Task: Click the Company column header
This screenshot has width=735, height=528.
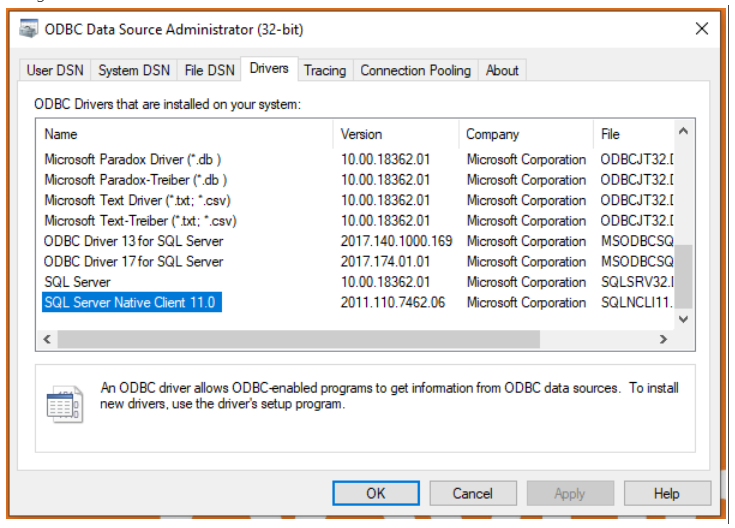Action: [526, 134]
